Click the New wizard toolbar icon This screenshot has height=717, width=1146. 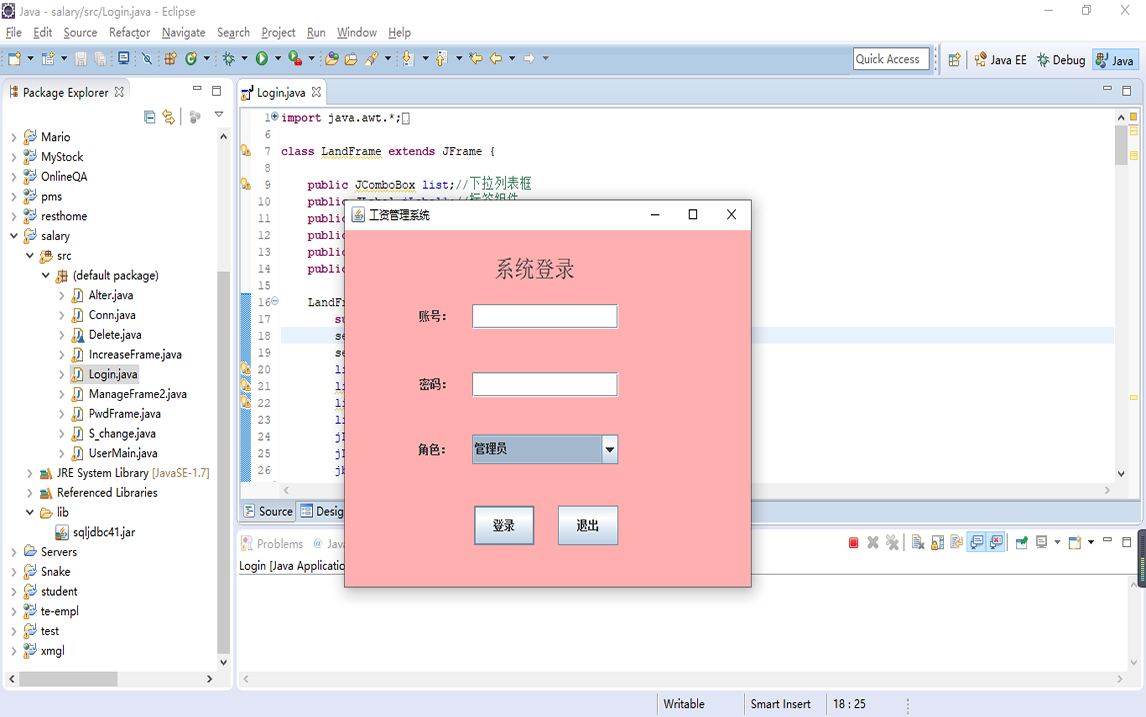14,58
